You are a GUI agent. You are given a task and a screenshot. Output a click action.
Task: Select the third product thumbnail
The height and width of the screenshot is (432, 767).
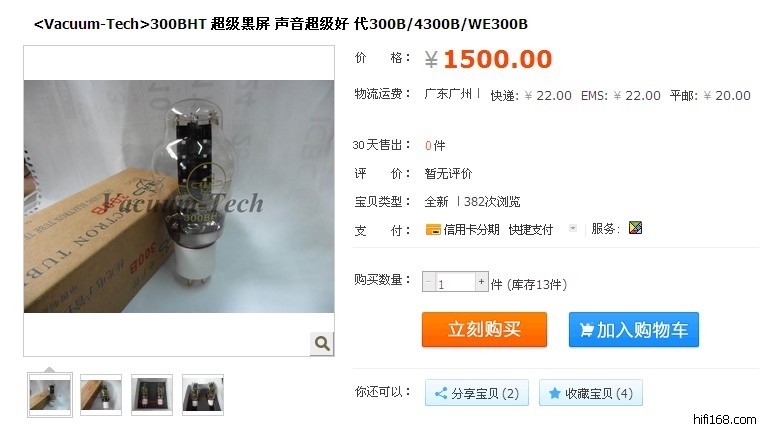[x=152, y=395]
